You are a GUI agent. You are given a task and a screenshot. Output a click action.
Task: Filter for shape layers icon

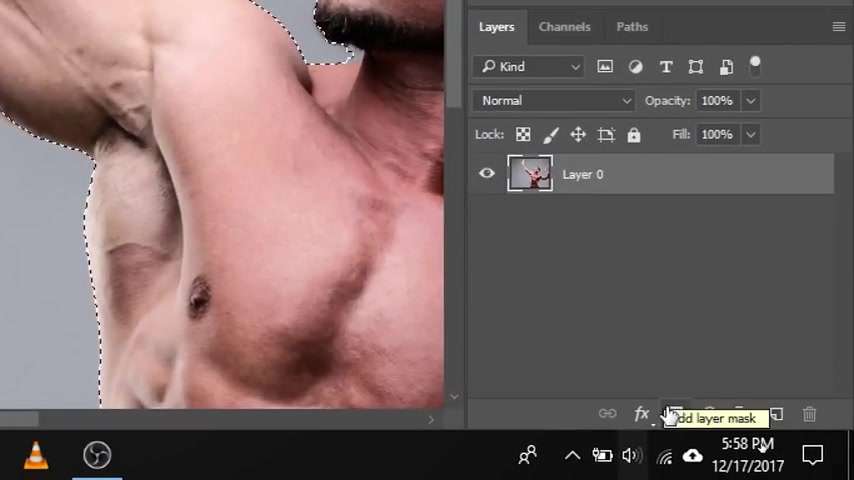click(x=696, y=67)
